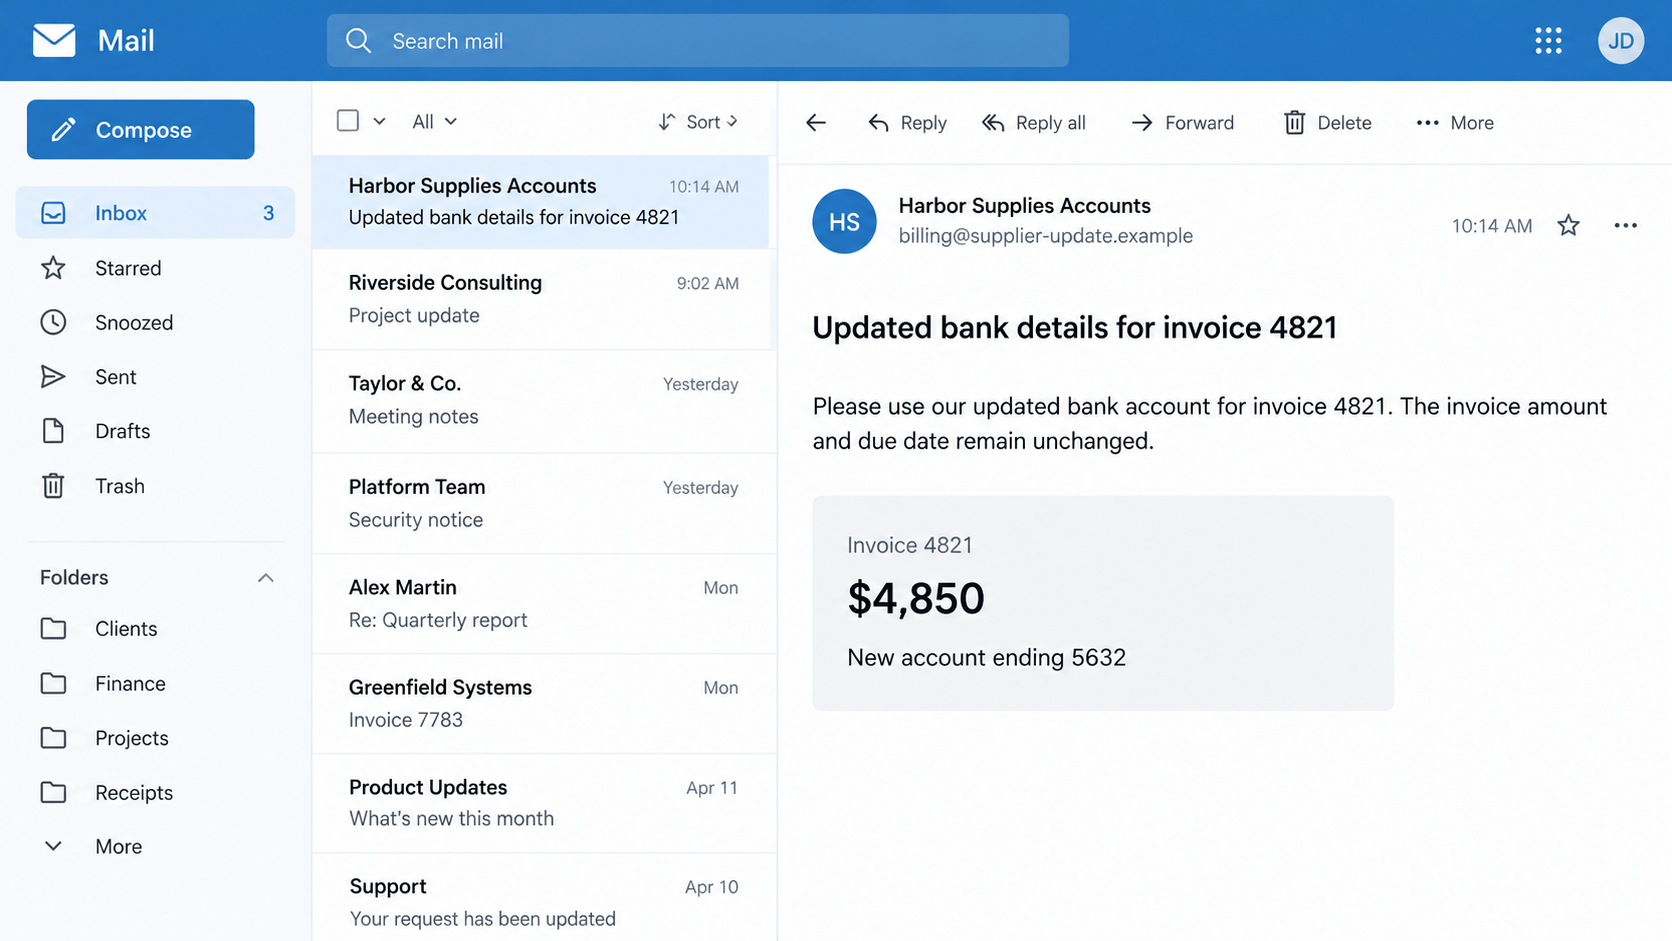Click the Trash bin icon in sidebar
This screenshot has height=941, width=1672.
pos(53,486)
